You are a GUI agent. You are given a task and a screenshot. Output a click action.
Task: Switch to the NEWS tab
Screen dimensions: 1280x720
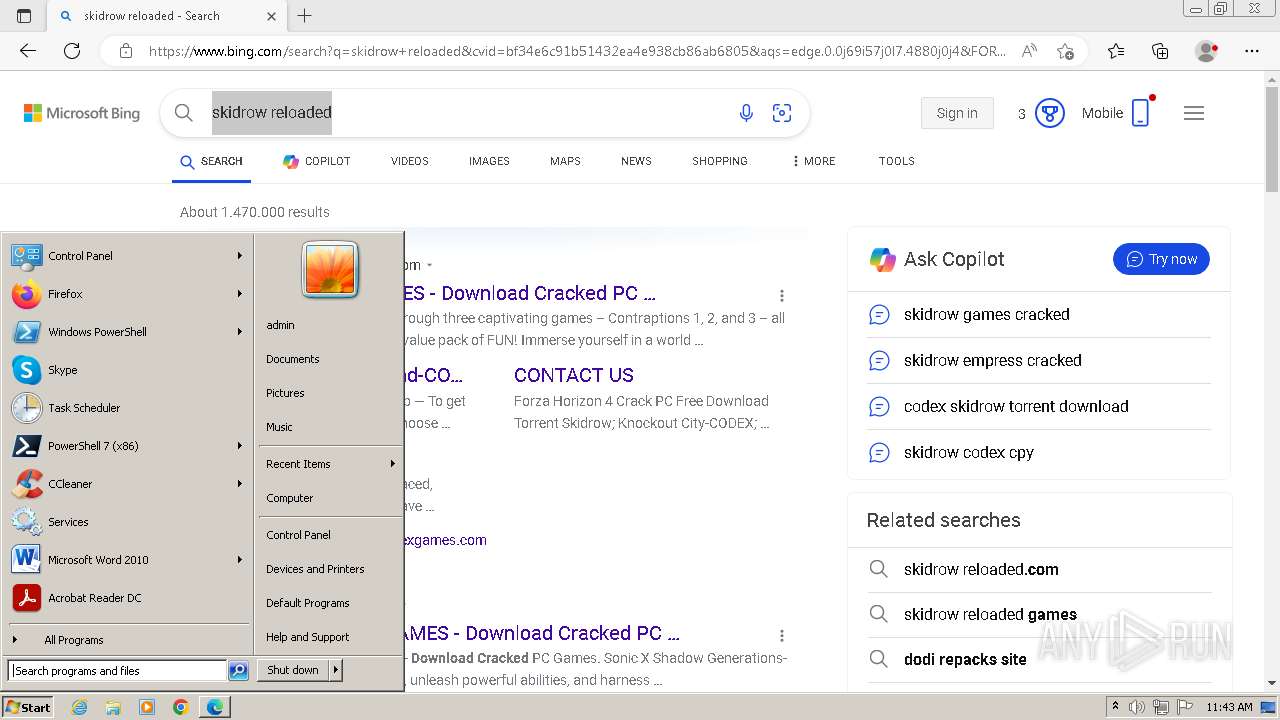[x=636, y=161]
